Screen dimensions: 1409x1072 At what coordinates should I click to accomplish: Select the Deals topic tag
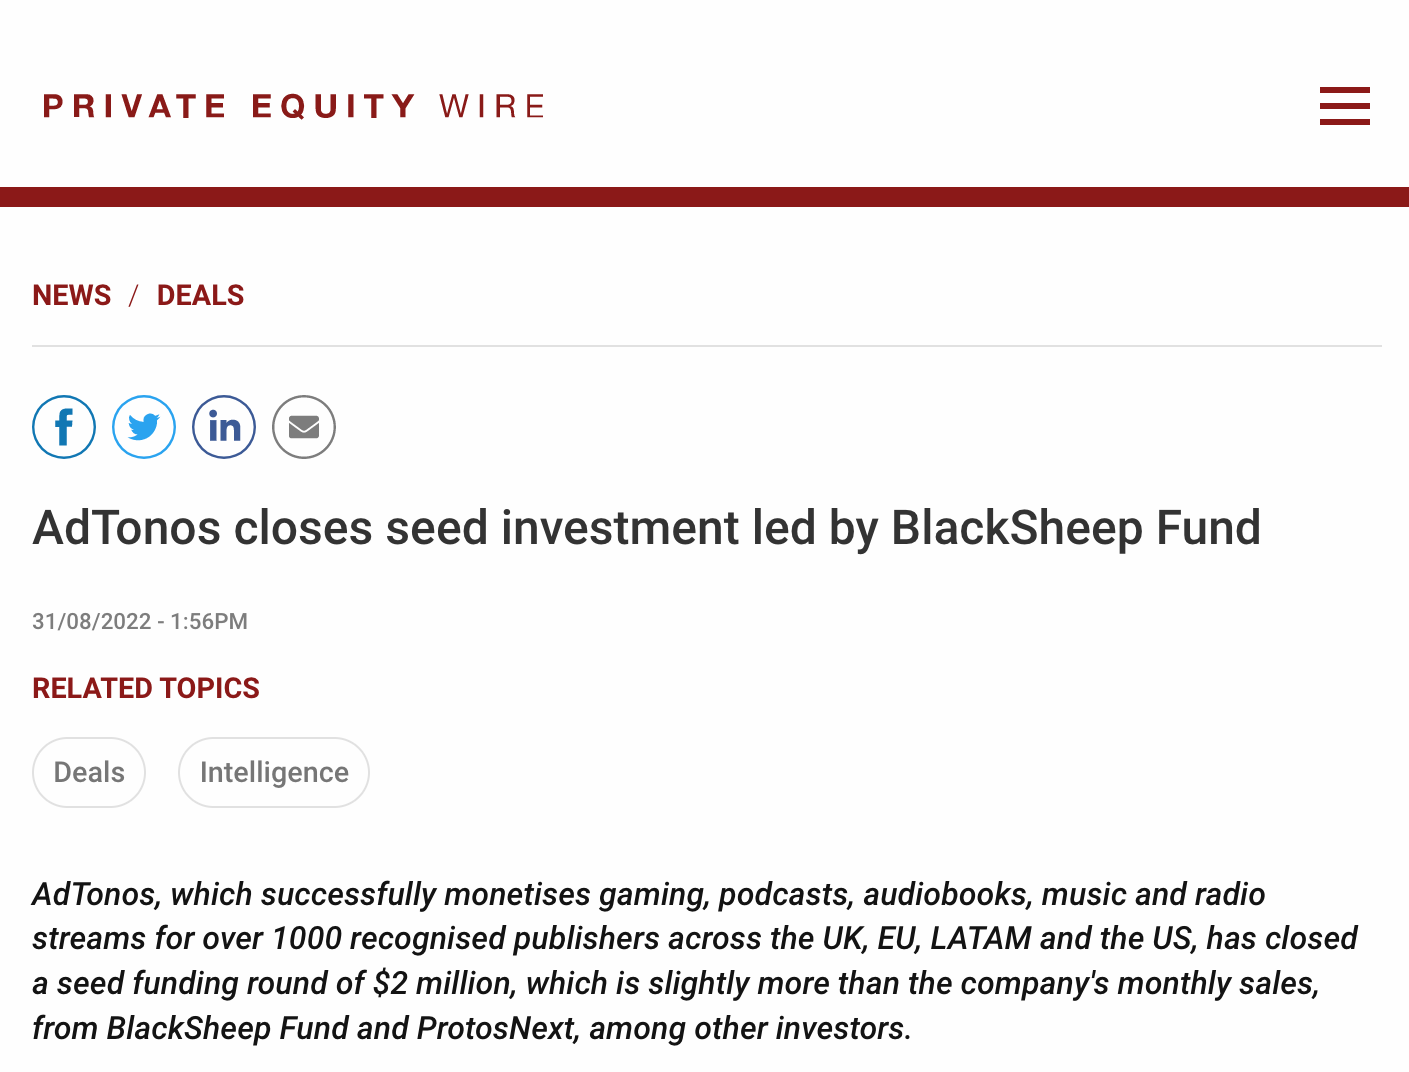89,772
